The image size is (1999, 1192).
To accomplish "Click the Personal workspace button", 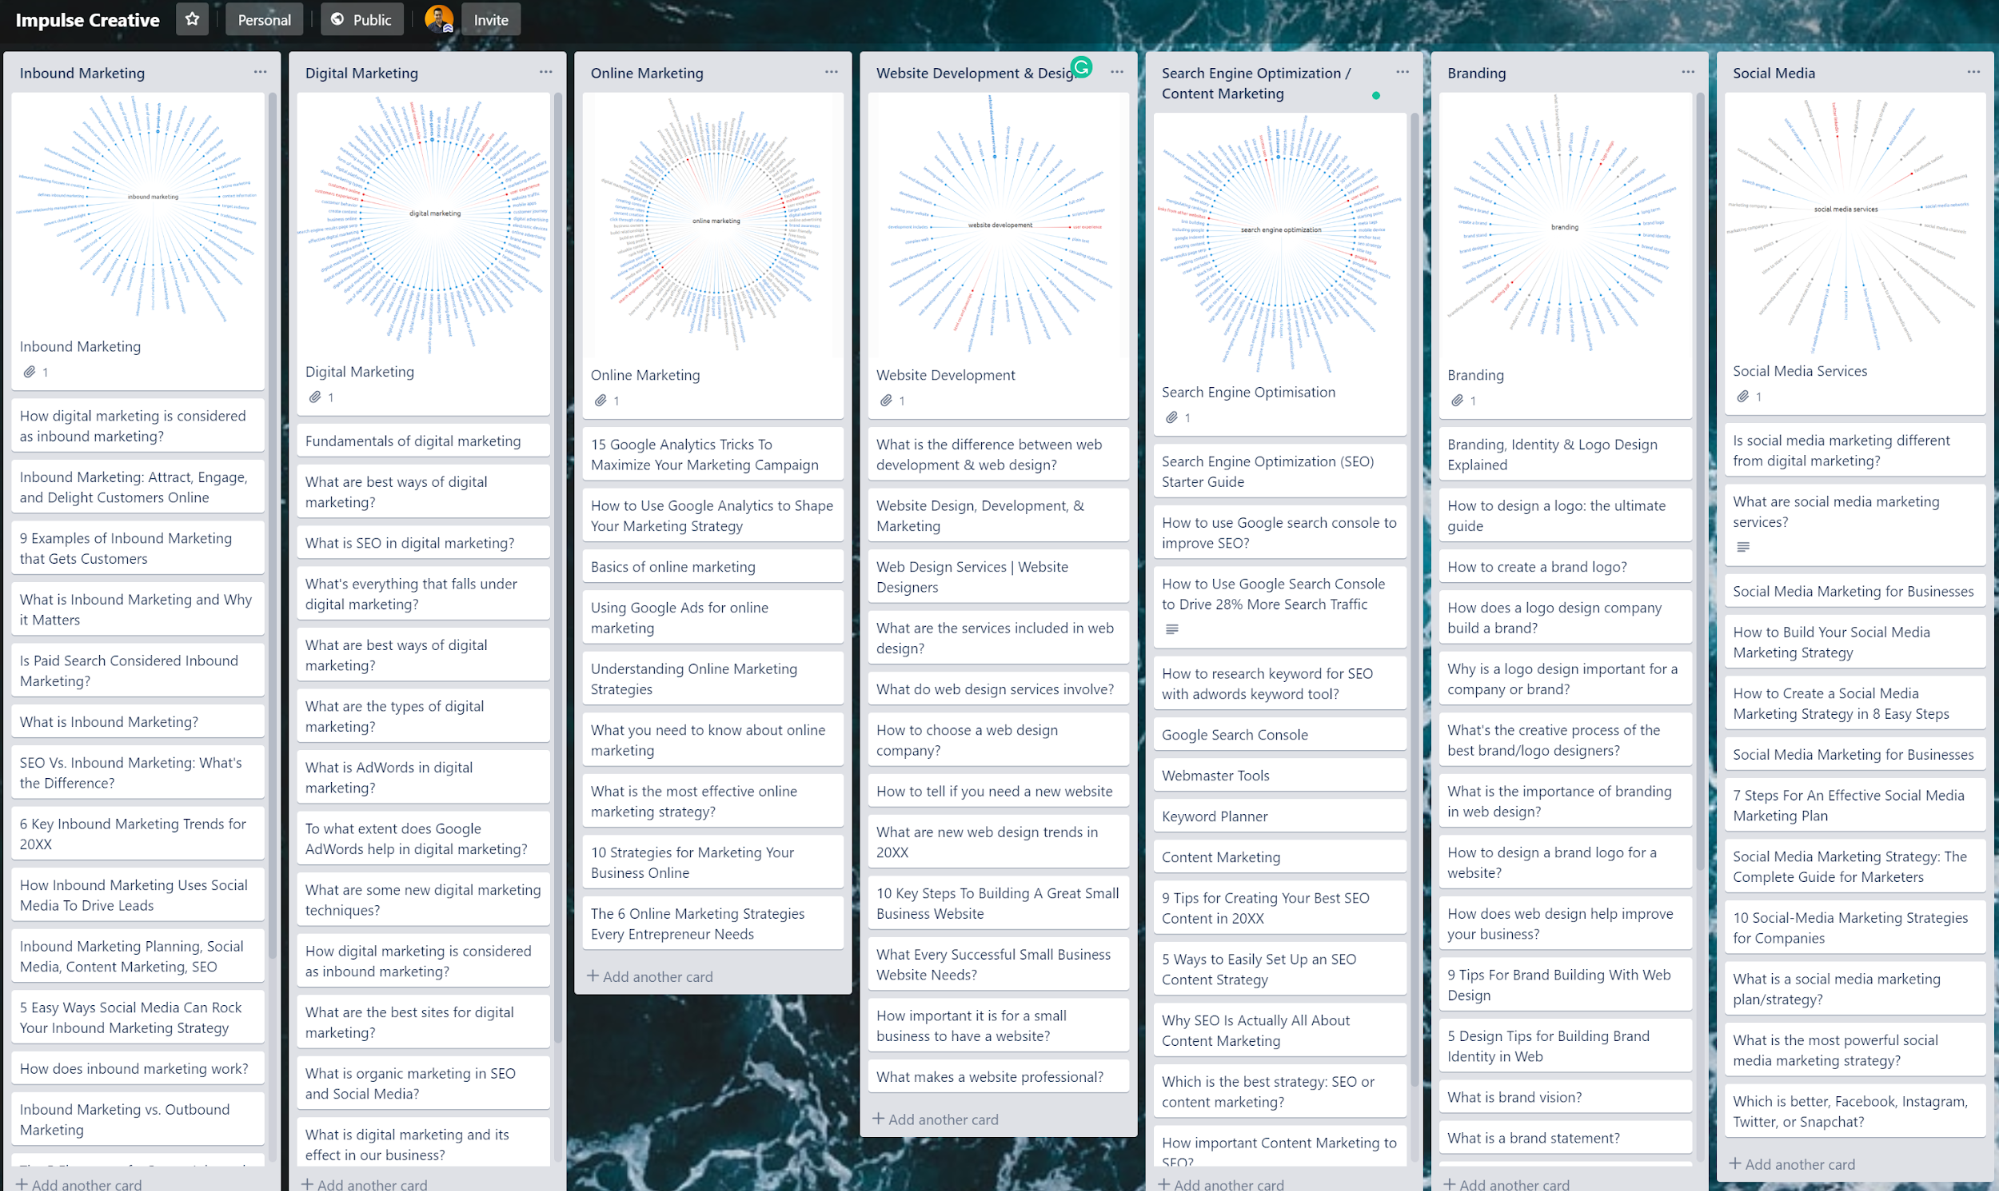I will [x=264, y=19].
